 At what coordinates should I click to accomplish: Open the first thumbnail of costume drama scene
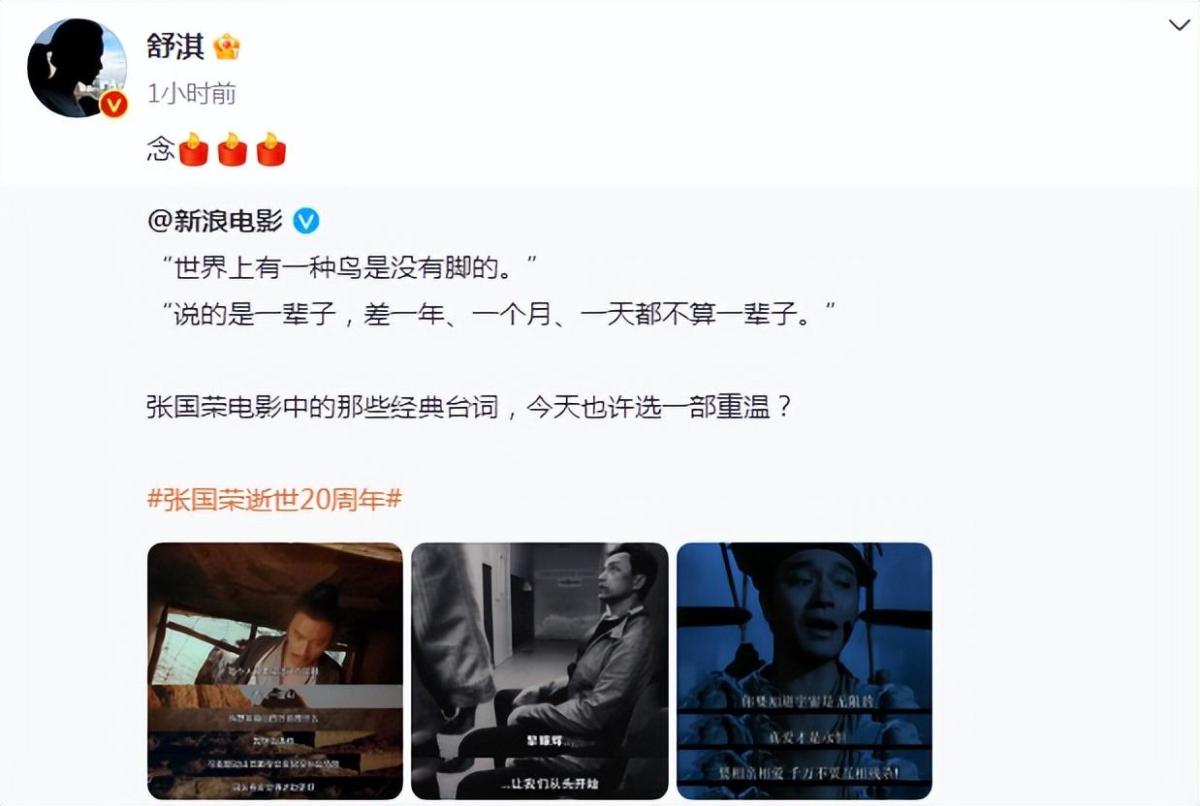(x=275, y=670)
